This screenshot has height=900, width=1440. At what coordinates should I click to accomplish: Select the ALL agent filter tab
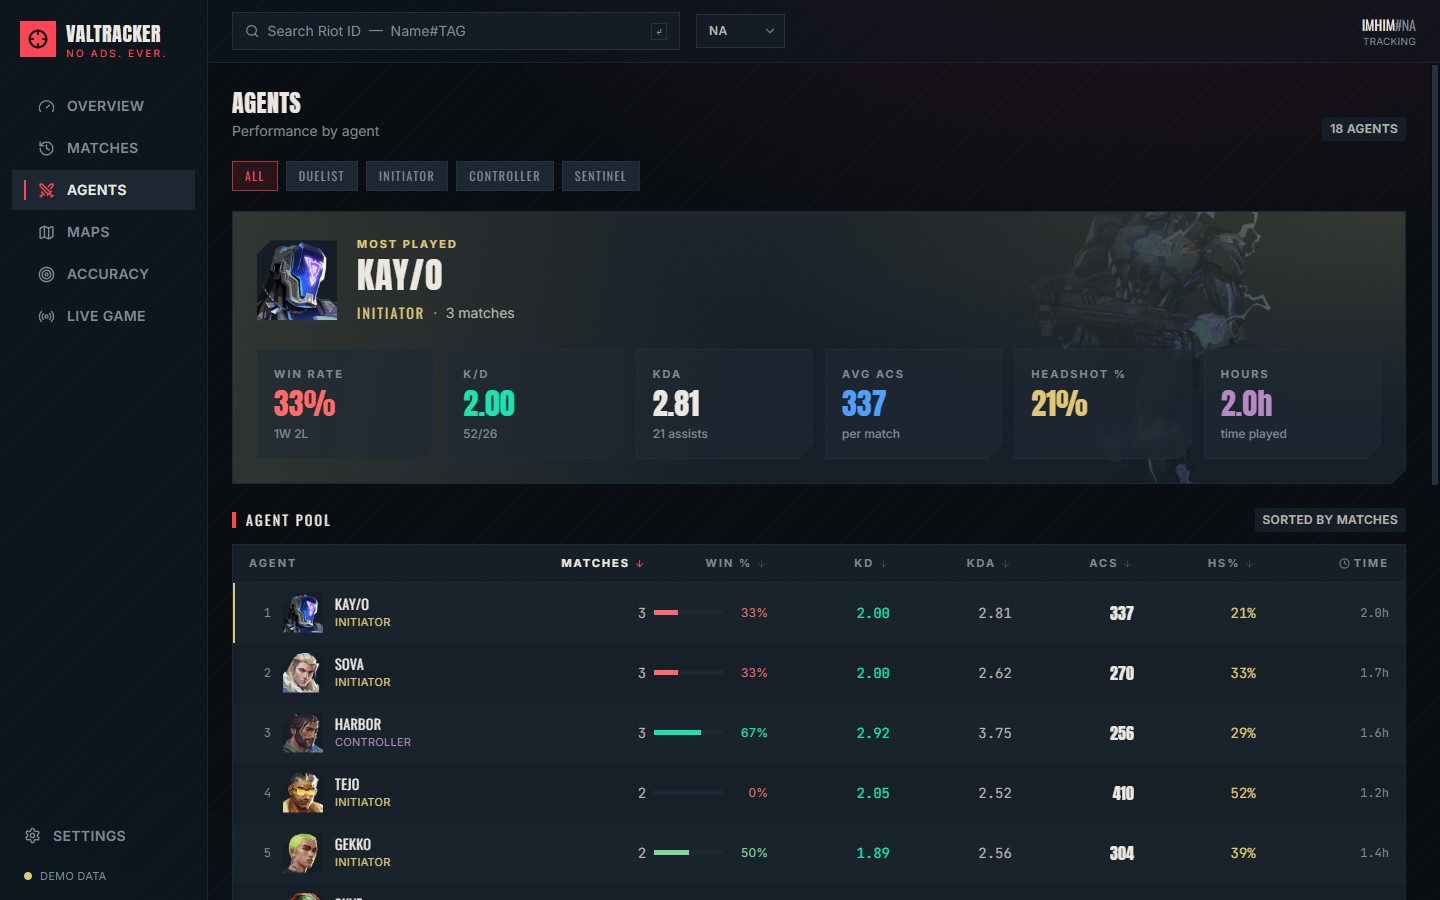click(255, 176)
